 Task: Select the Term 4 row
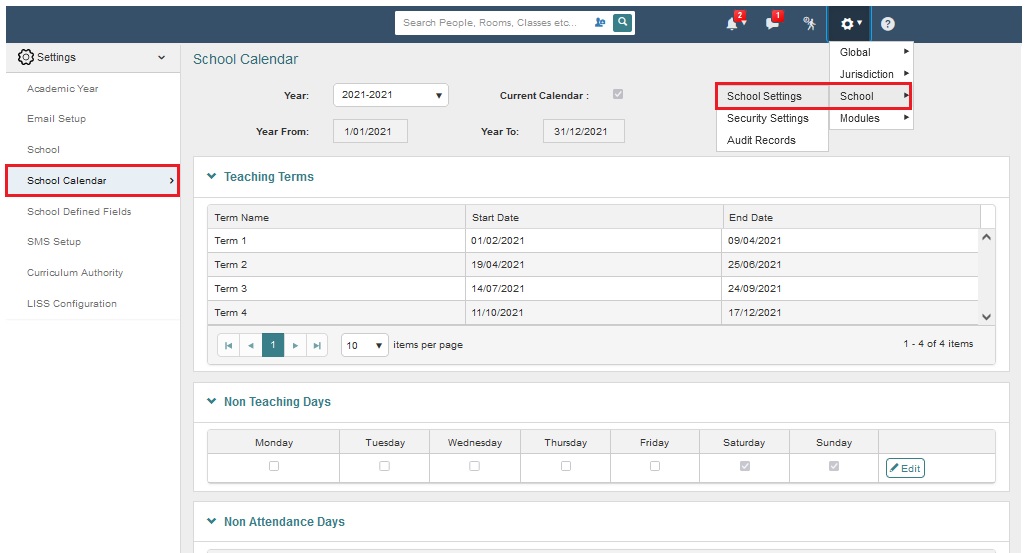click(x=593, y=313)
